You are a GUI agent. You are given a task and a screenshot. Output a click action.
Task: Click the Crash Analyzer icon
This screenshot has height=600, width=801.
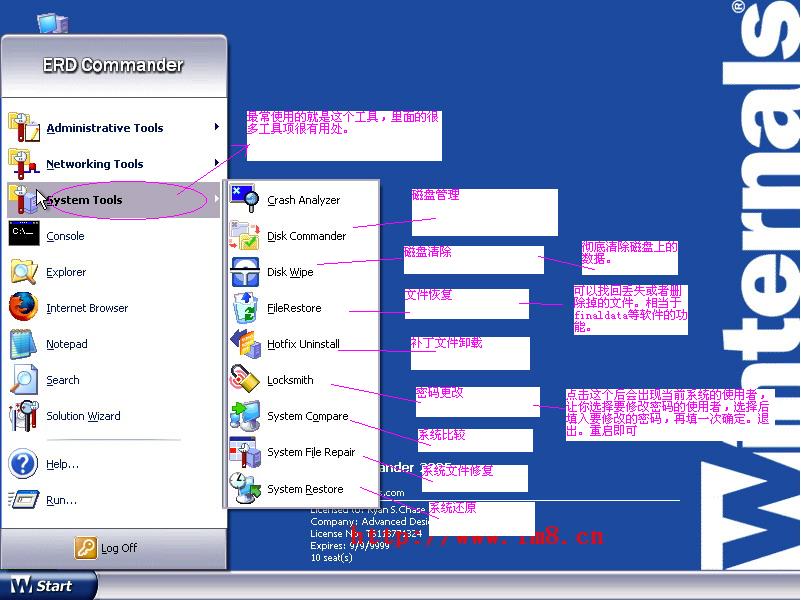[x=244, y=199]
